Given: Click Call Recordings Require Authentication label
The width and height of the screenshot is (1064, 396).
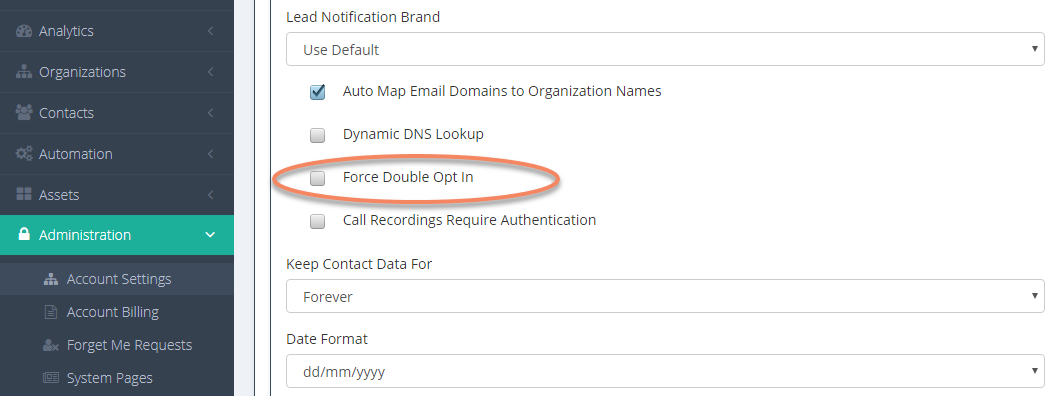Looking at the screenshot, I should (470, 220).
